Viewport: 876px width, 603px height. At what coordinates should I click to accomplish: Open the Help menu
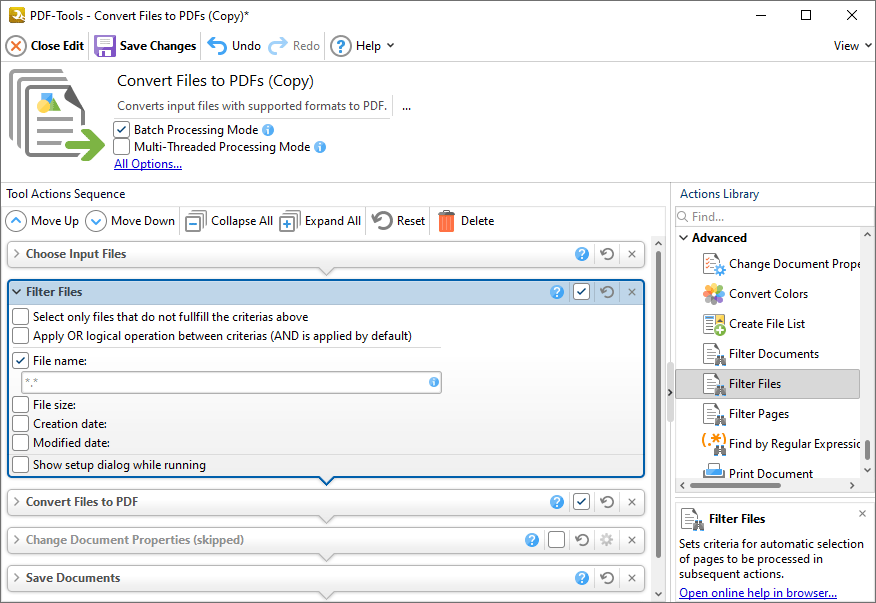coord(362,45)
